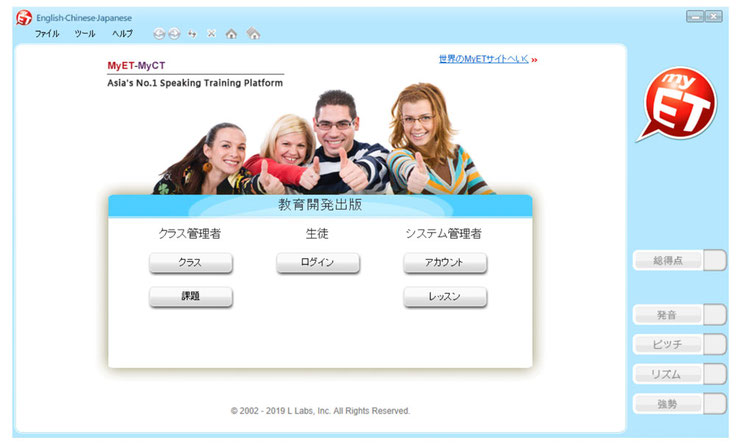
Task: Click the refresh arrows toolbar icon
Action: click(x=192, y=34)
